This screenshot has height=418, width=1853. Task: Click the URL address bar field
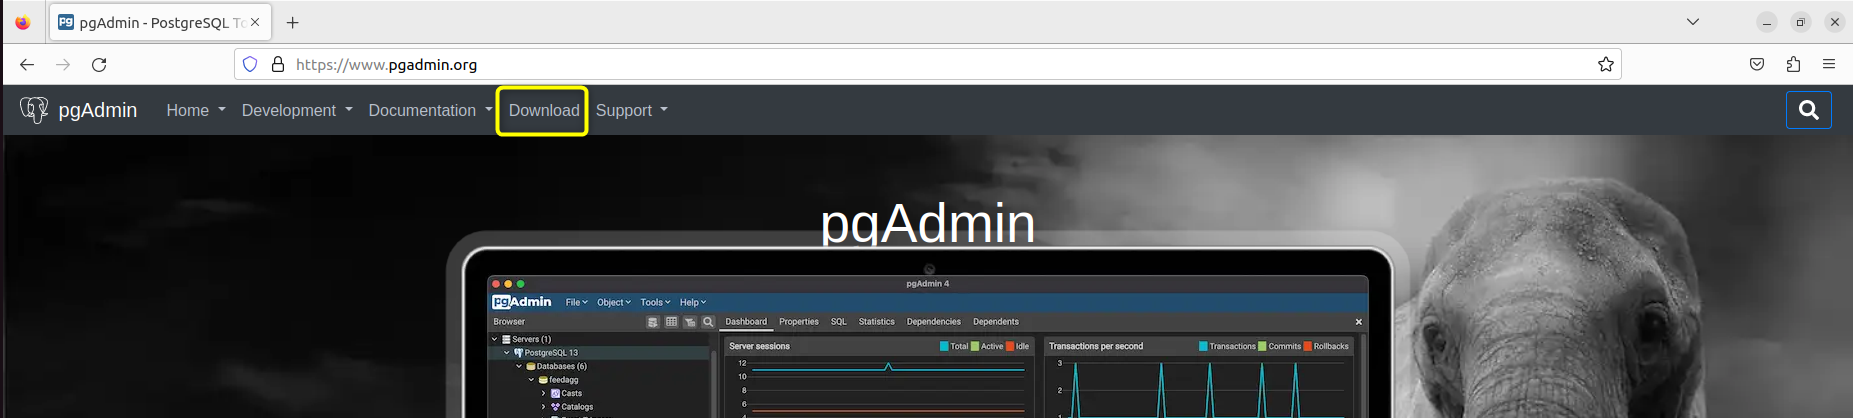tap(927, 64)
